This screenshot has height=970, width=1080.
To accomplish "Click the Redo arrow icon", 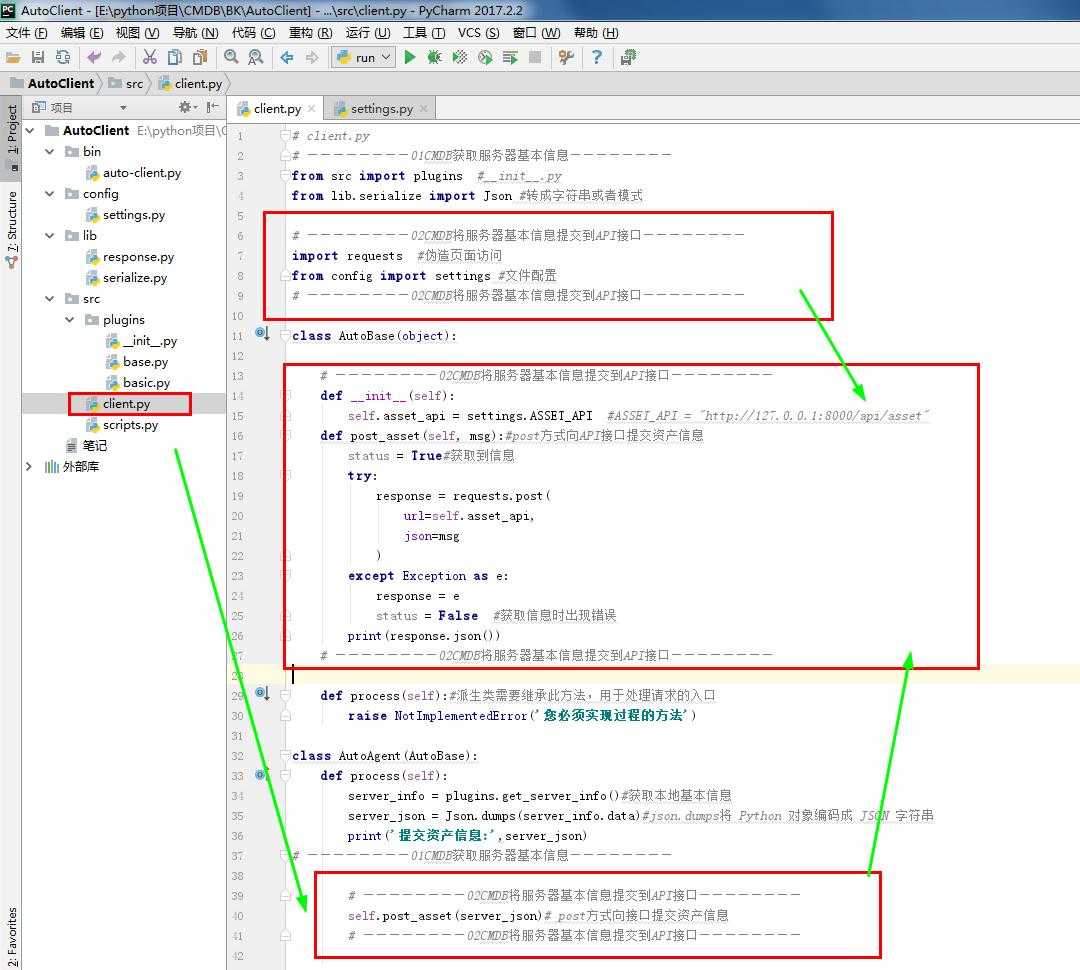I will 119,58.
